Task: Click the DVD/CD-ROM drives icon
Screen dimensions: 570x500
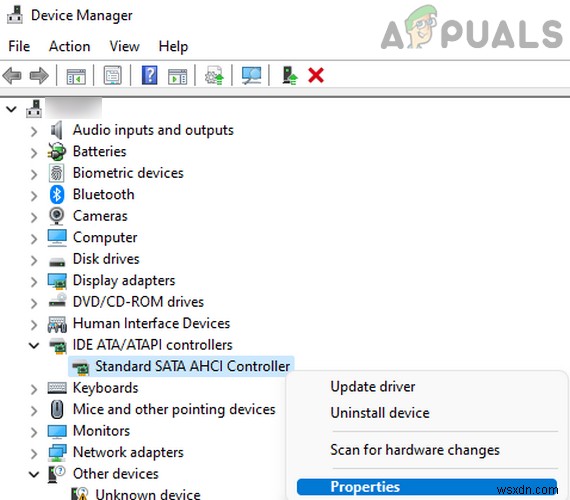Action: (x=57, y=300)
